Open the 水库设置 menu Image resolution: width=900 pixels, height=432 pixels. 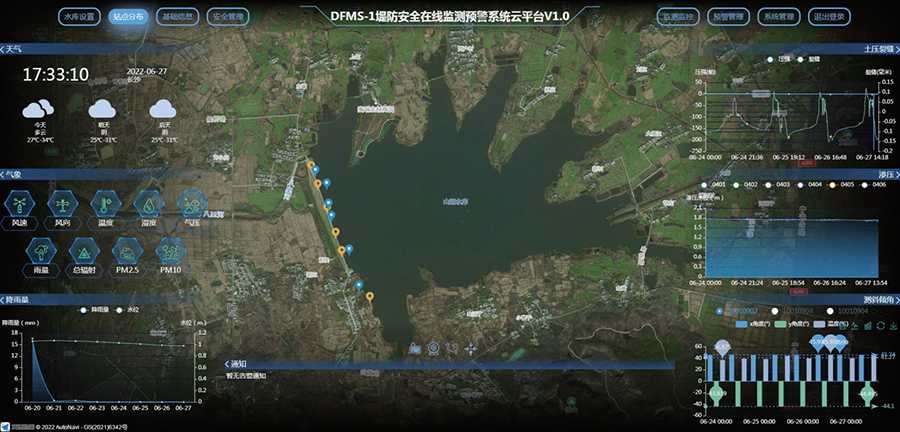point(78,17)
